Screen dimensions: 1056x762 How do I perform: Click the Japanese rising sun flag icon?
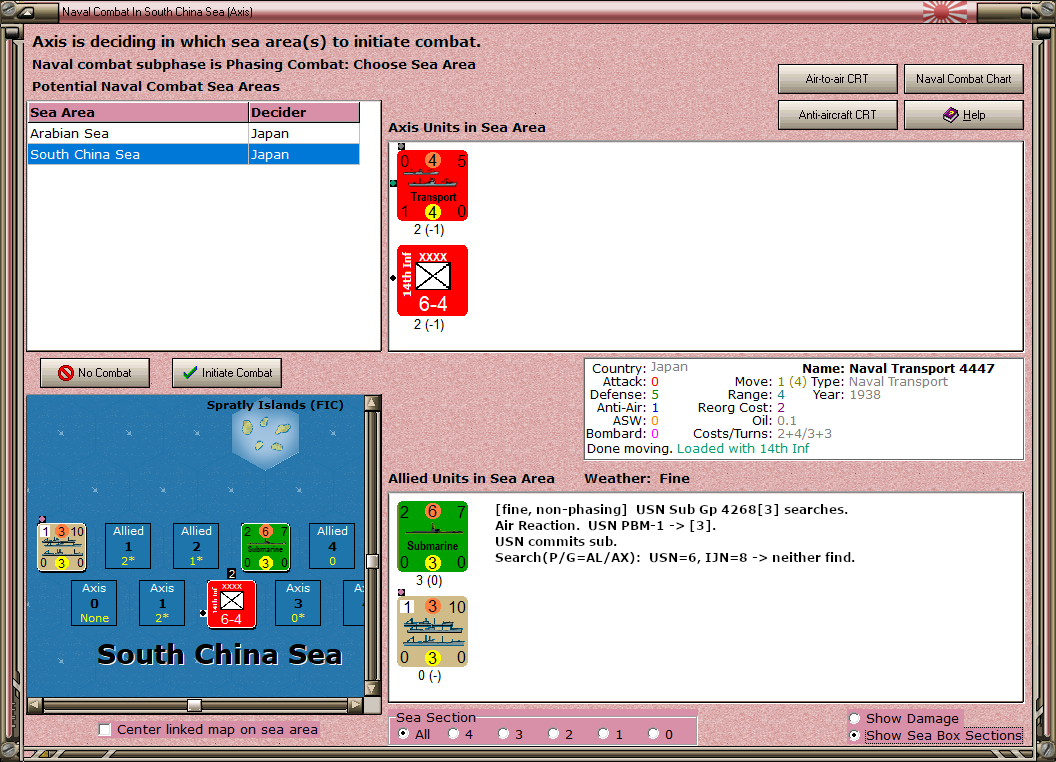point(944,12)
